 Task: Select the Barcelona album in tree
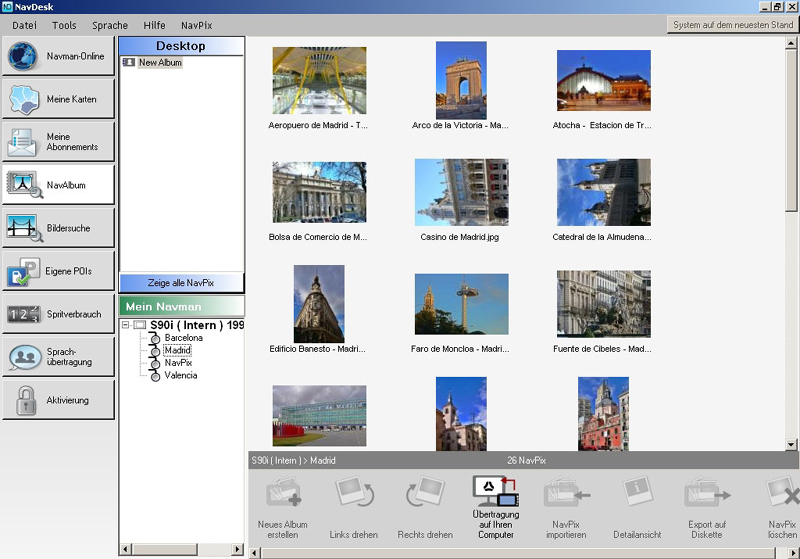pos(183,338)
